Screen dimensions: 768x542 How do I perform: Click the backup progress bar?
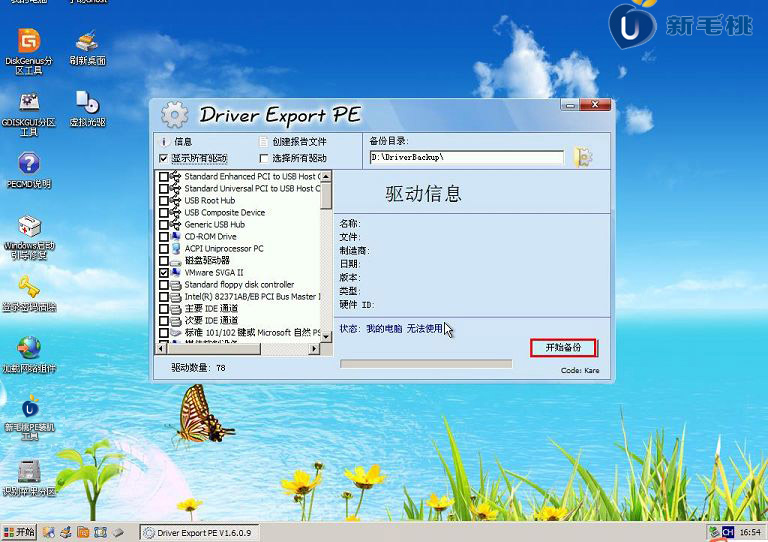426,364
